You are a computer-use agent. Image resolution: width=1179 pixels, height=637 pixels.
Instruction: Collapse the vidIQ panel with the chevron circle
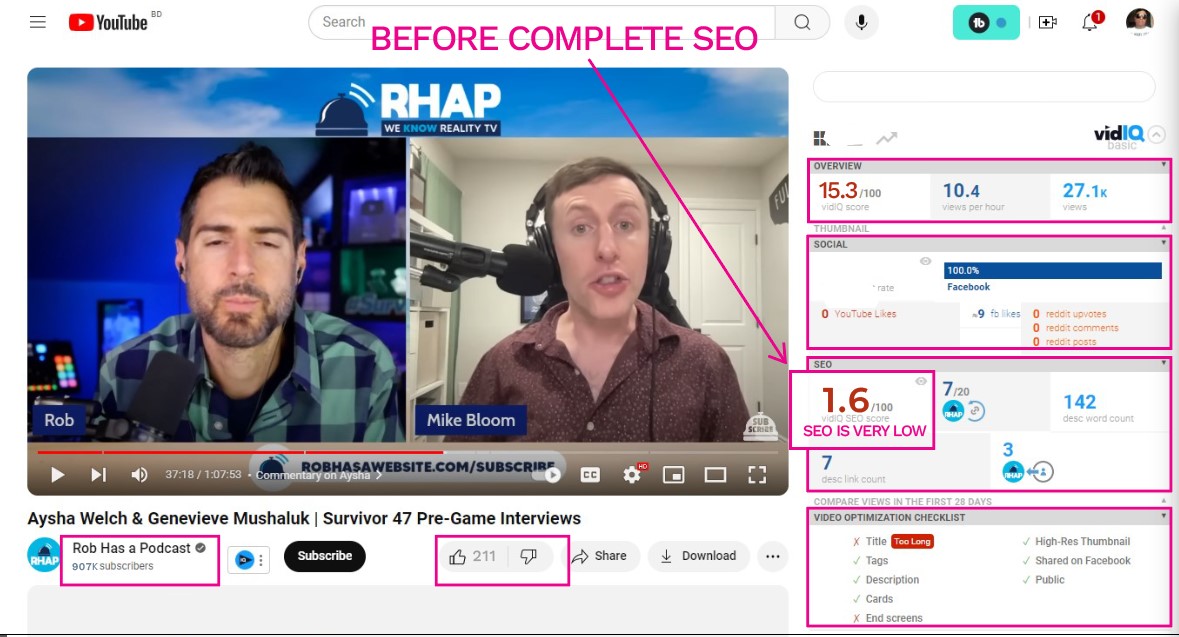coord(1156,135)
